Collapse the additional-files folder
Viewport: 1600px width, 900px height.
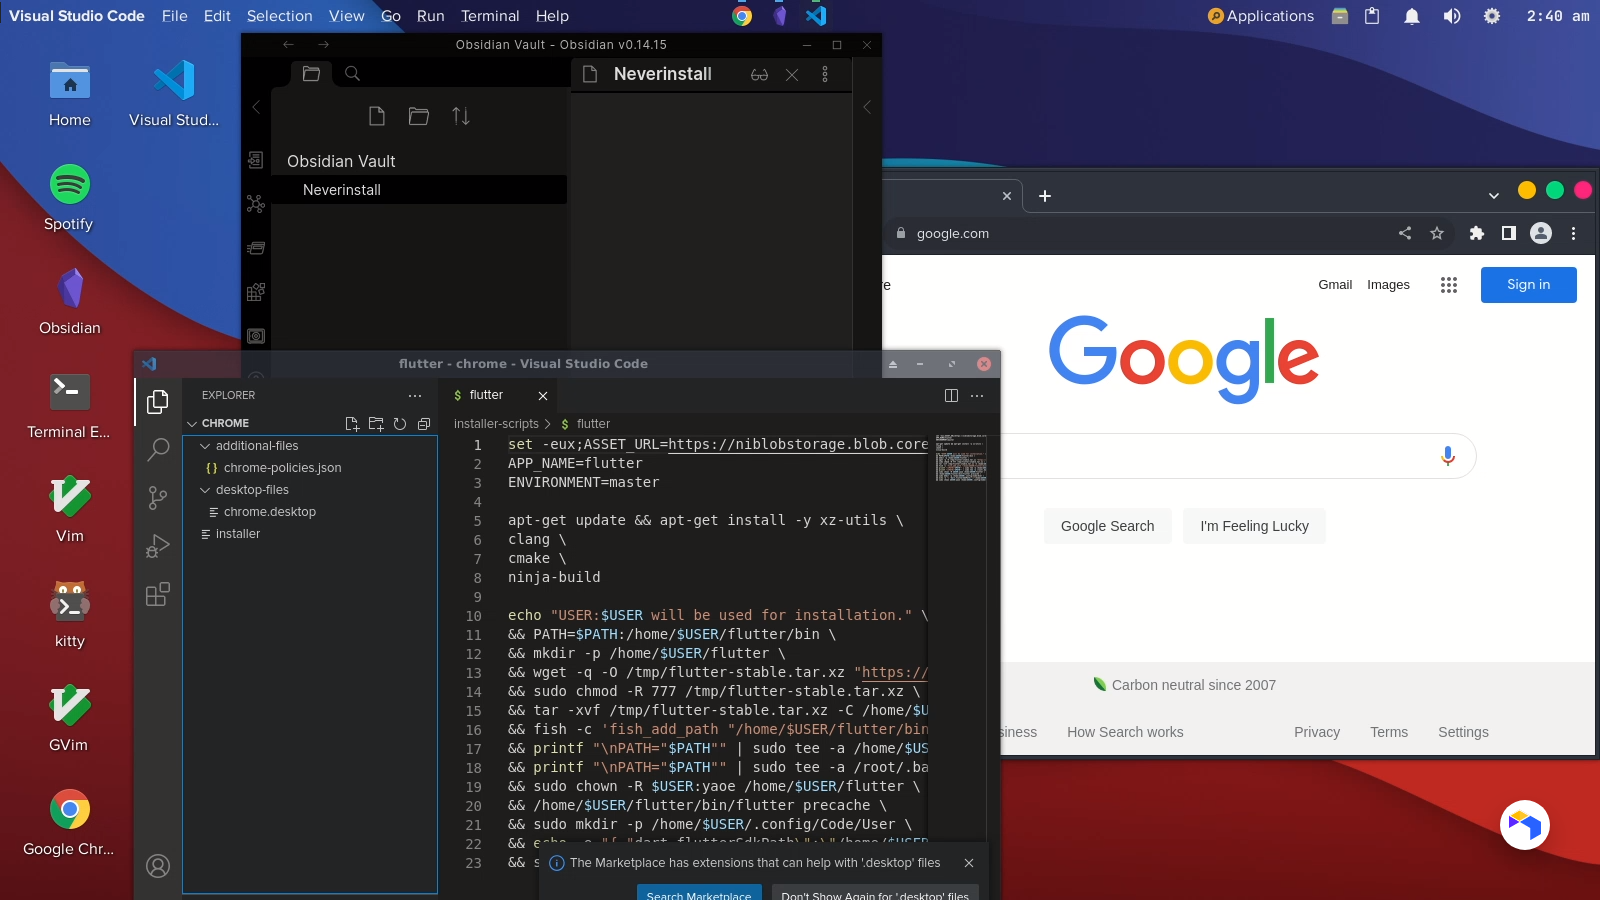205,446
